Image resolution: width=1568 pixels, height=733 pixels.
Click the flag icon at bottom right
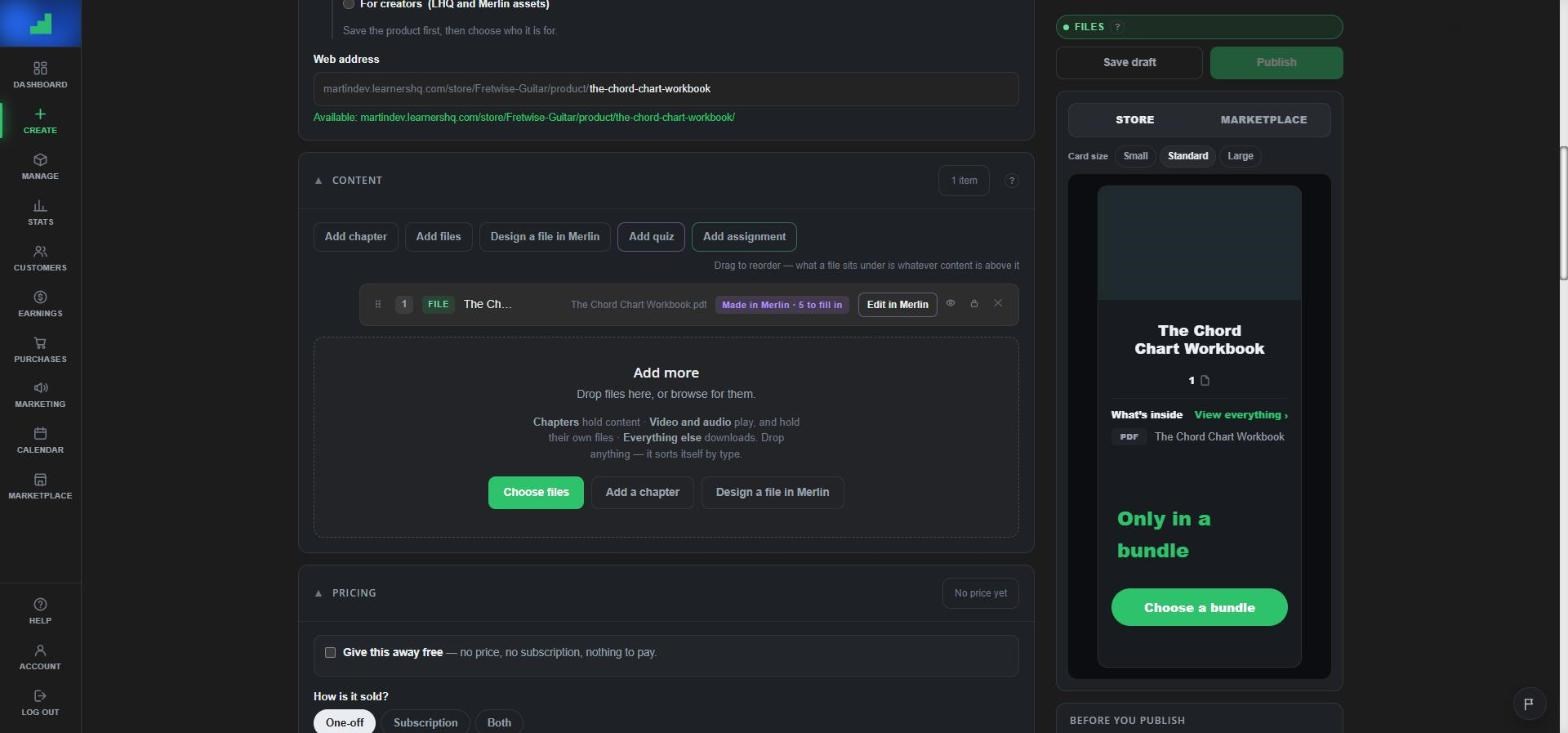tap(1528, 703)
